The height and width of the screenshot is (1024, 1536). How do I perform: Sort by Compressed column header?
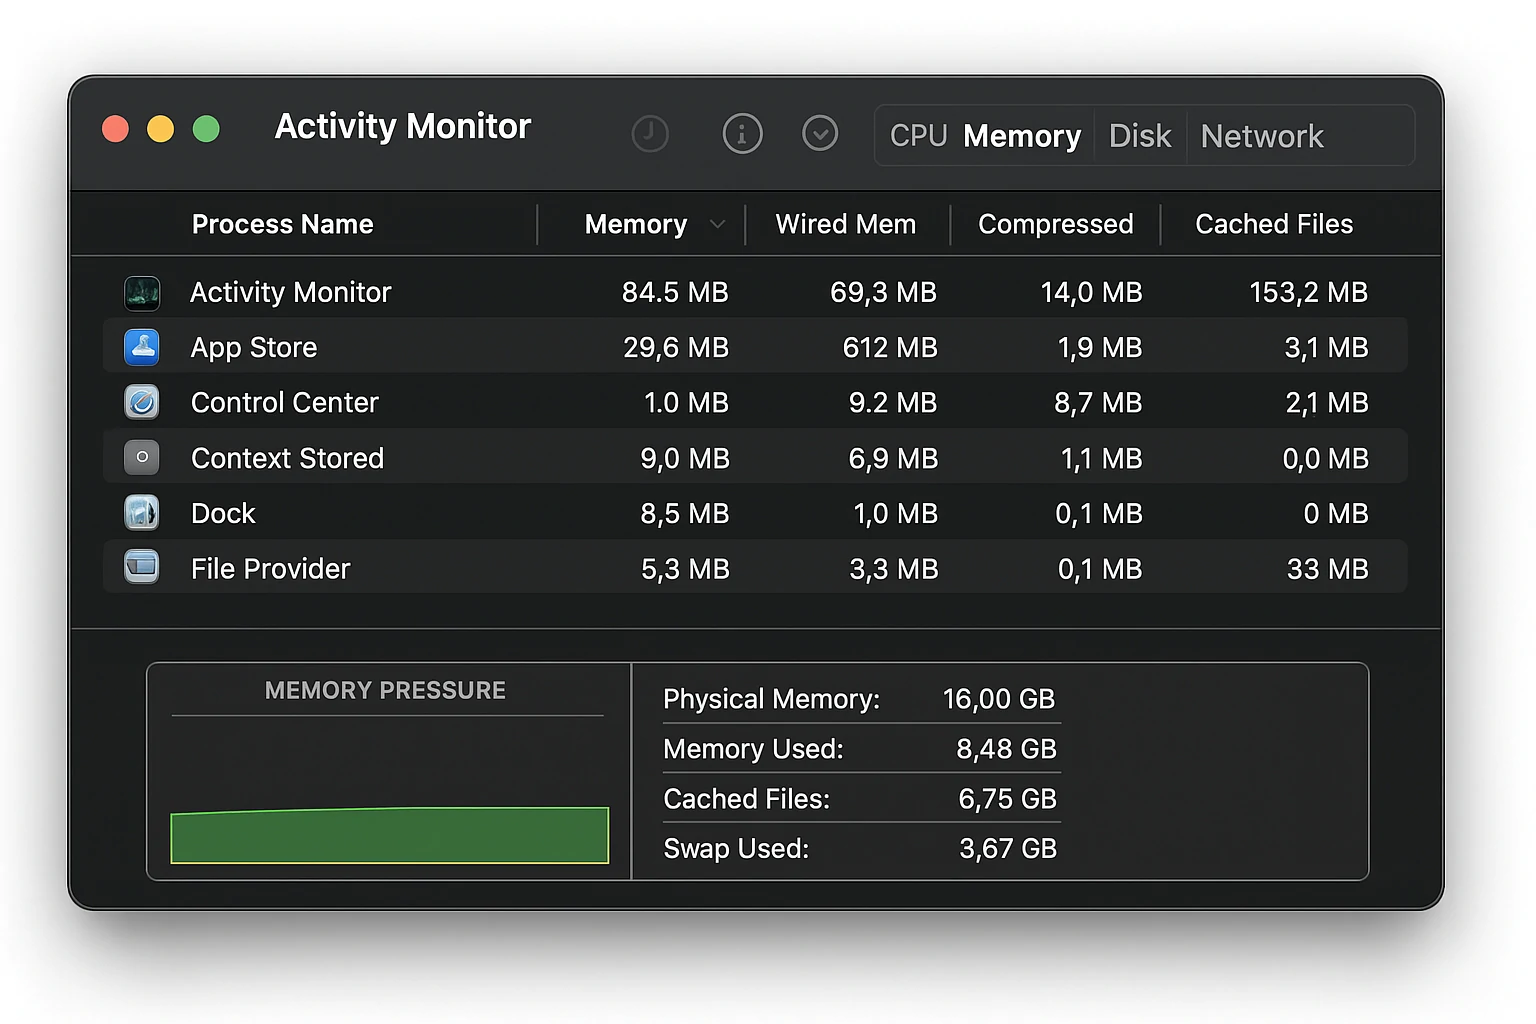1056,224
